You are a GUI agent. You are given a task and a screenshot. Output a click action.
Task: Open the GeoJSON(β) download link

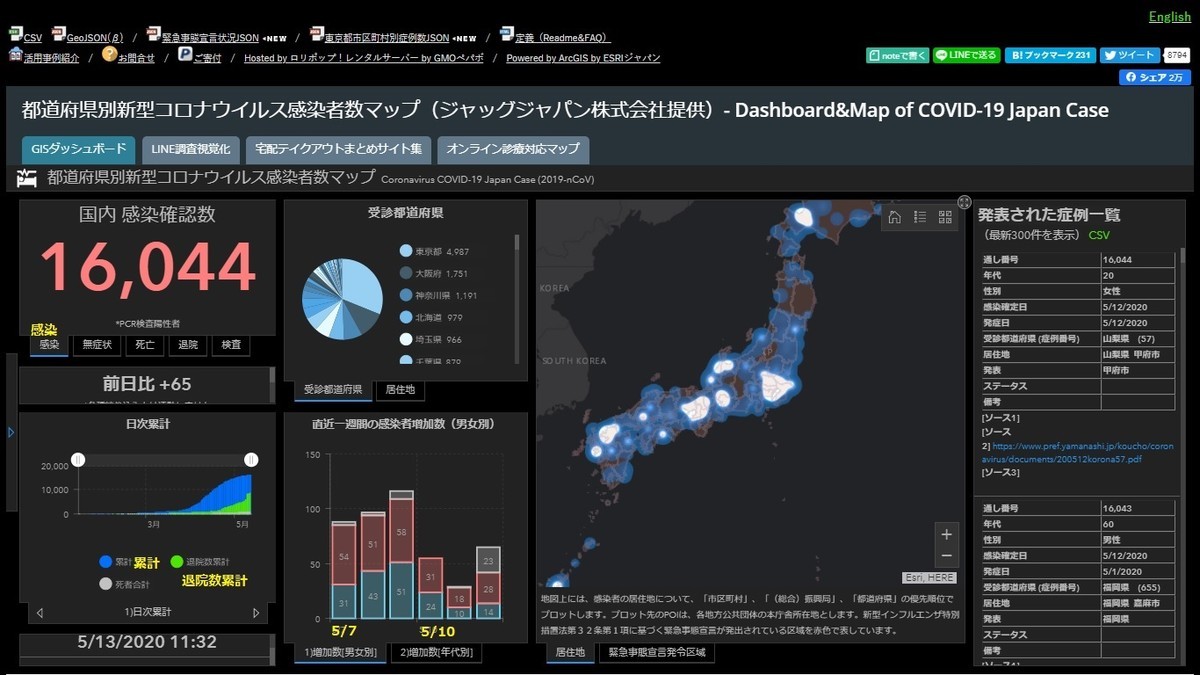(95, 37)
